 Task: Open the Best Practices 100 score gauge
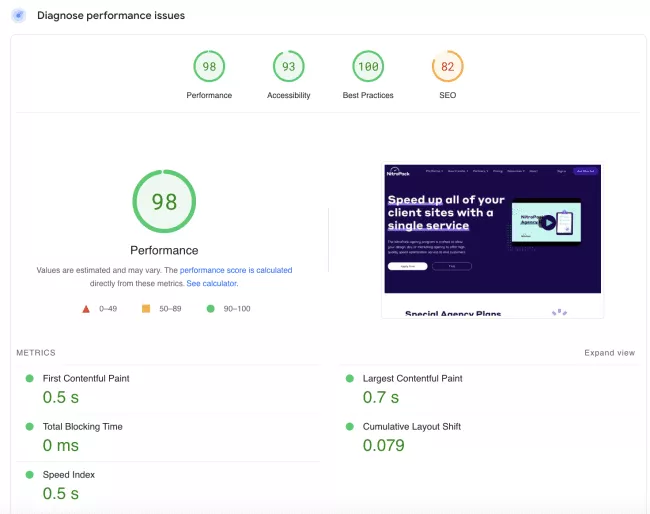click(x=368, y=67)
